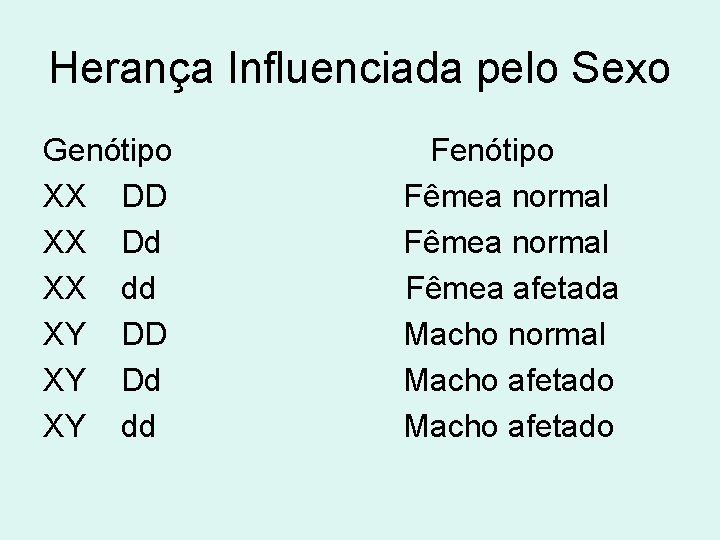
Task: Select the 'XX' text in first row
Action: point(64,197)
